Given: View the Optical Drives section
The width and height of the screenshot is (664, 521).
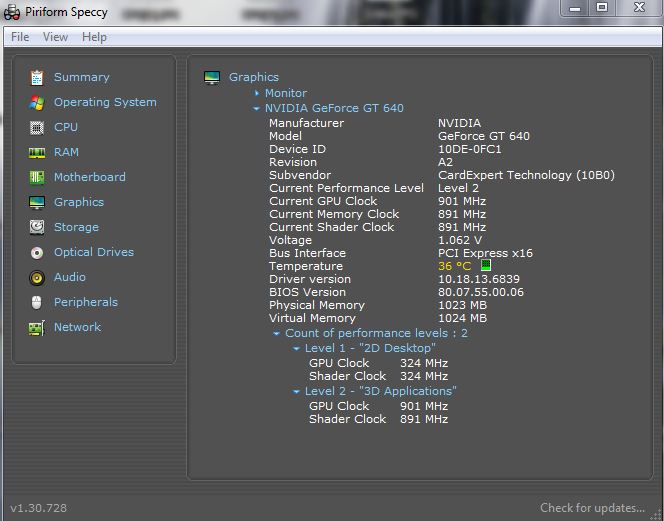Looking at the screenshot, I should point(94,252).
